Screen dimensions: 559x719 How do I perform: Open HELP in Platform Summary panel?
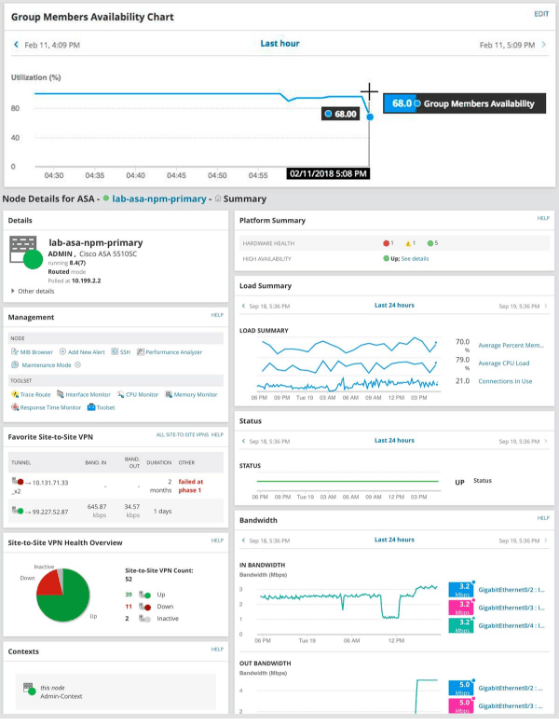pyautogui.click(x=543, y=218)
